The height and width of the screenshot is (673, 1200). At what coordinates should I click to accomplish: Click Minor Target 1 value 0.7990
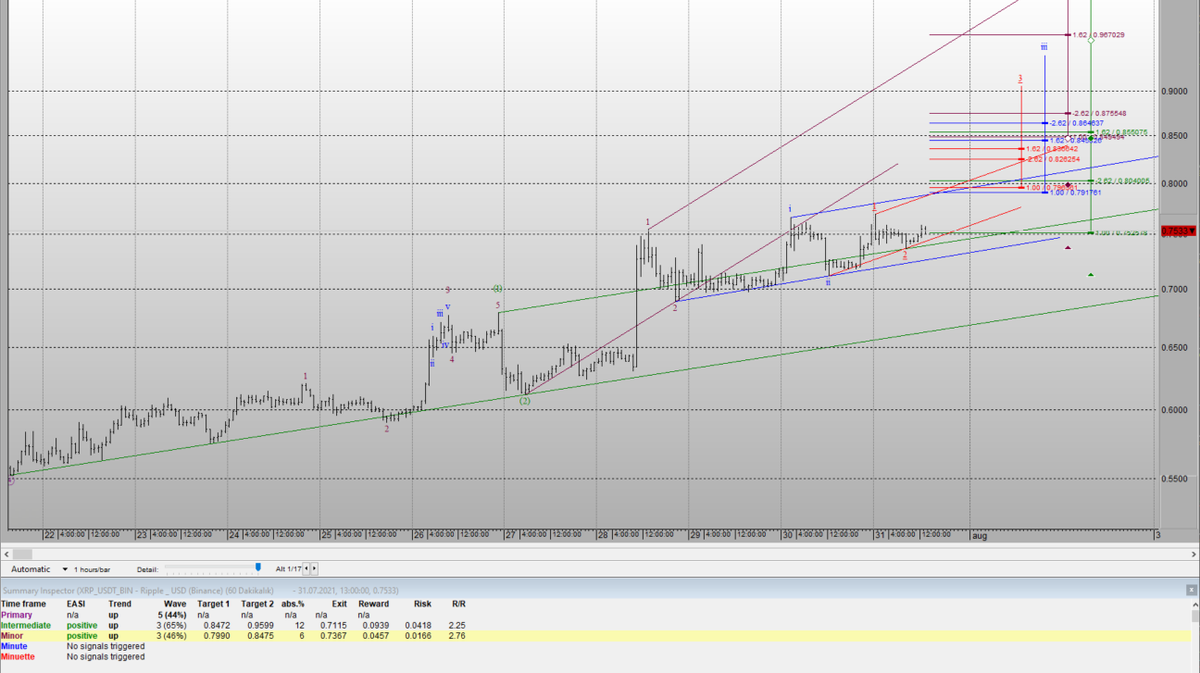[216, 636]
